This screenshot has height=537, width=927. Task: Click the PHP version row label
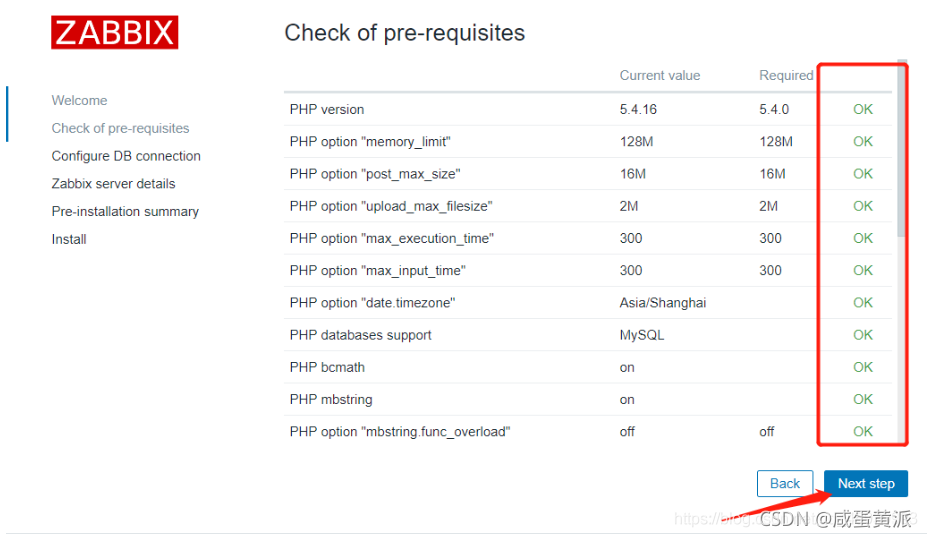click(326, 109)
